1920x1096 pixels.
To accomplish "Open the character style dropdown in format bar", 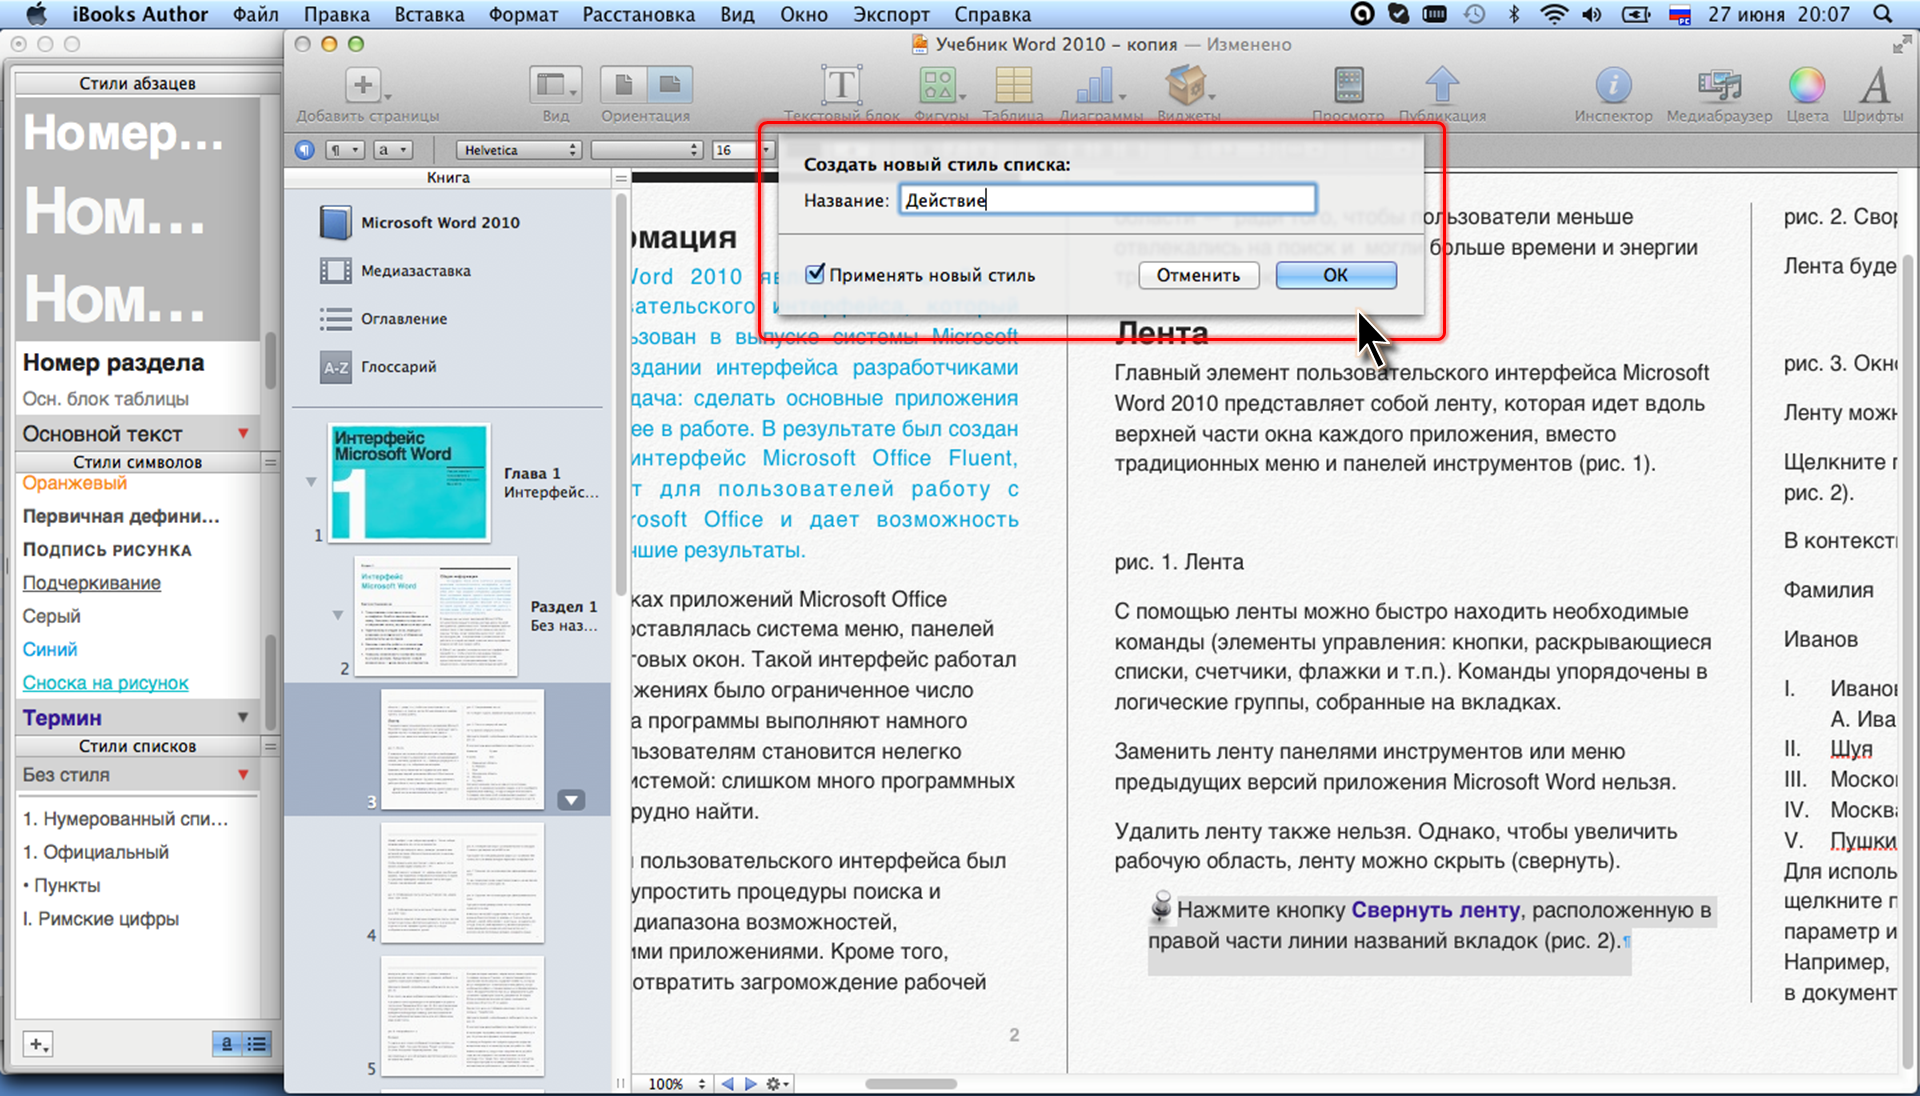I will (x=392, y=150).
